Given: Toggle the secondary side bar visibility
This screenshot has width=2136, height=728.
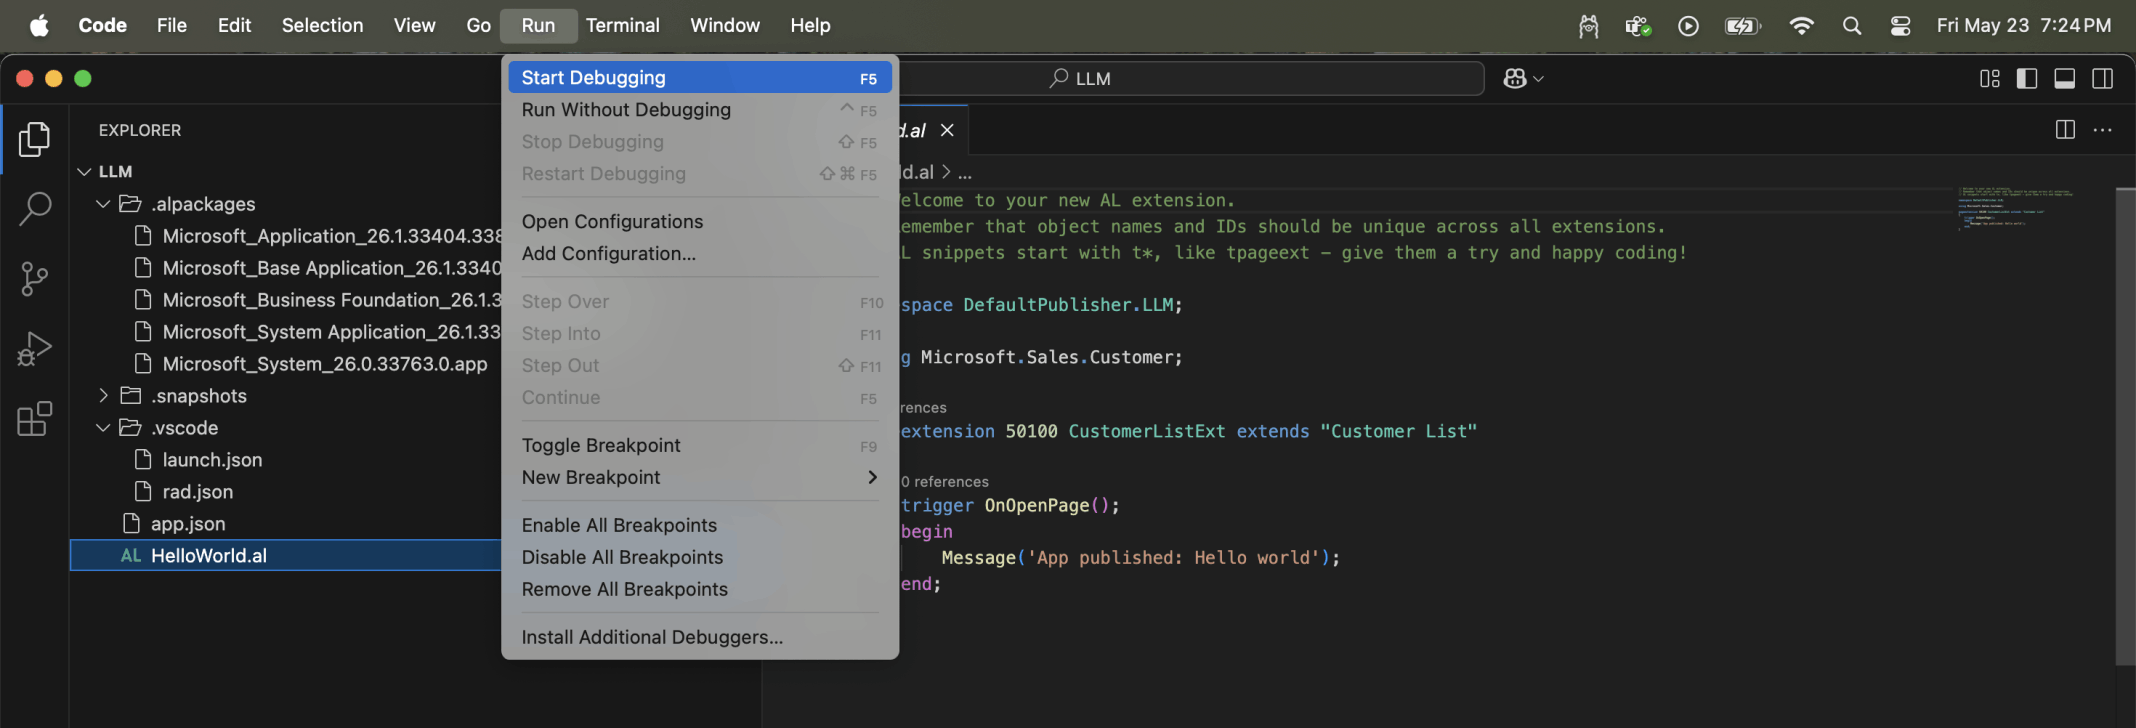Looking at the screenshot, I should point(2103,79).
